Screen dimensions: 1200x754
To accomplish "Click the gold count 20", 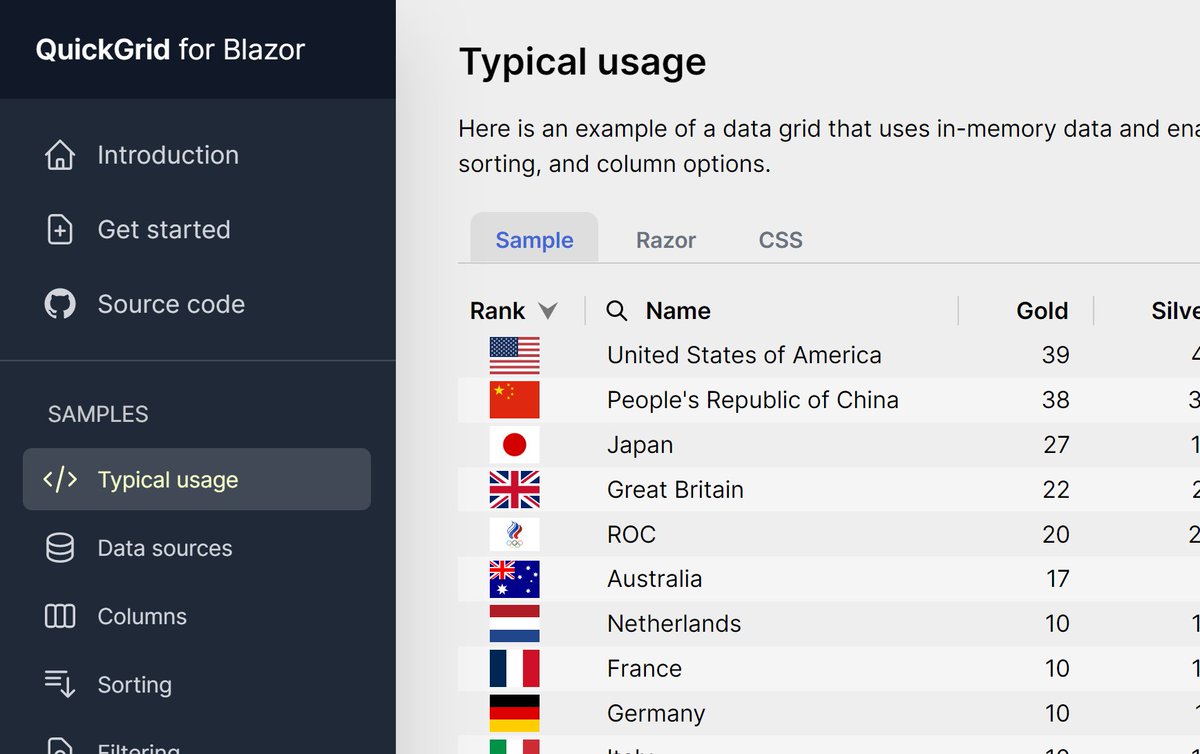I will 1056,534.
